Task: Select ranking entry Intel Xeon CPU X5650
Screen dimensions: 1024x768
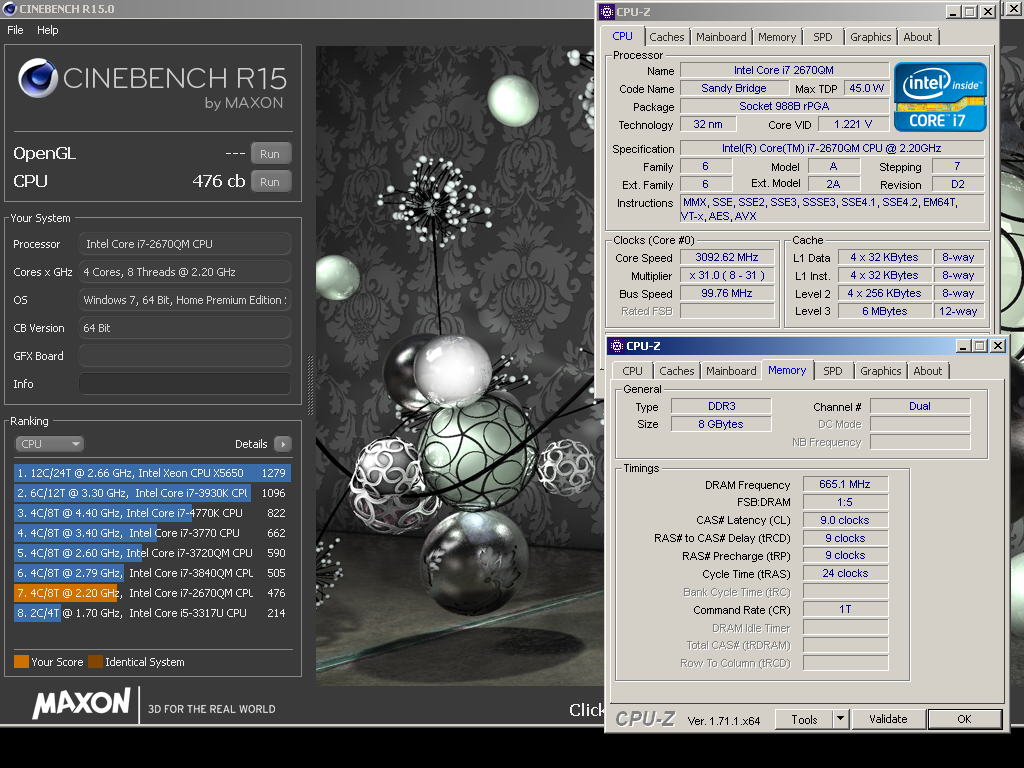Action: click(x=152, y=473)
